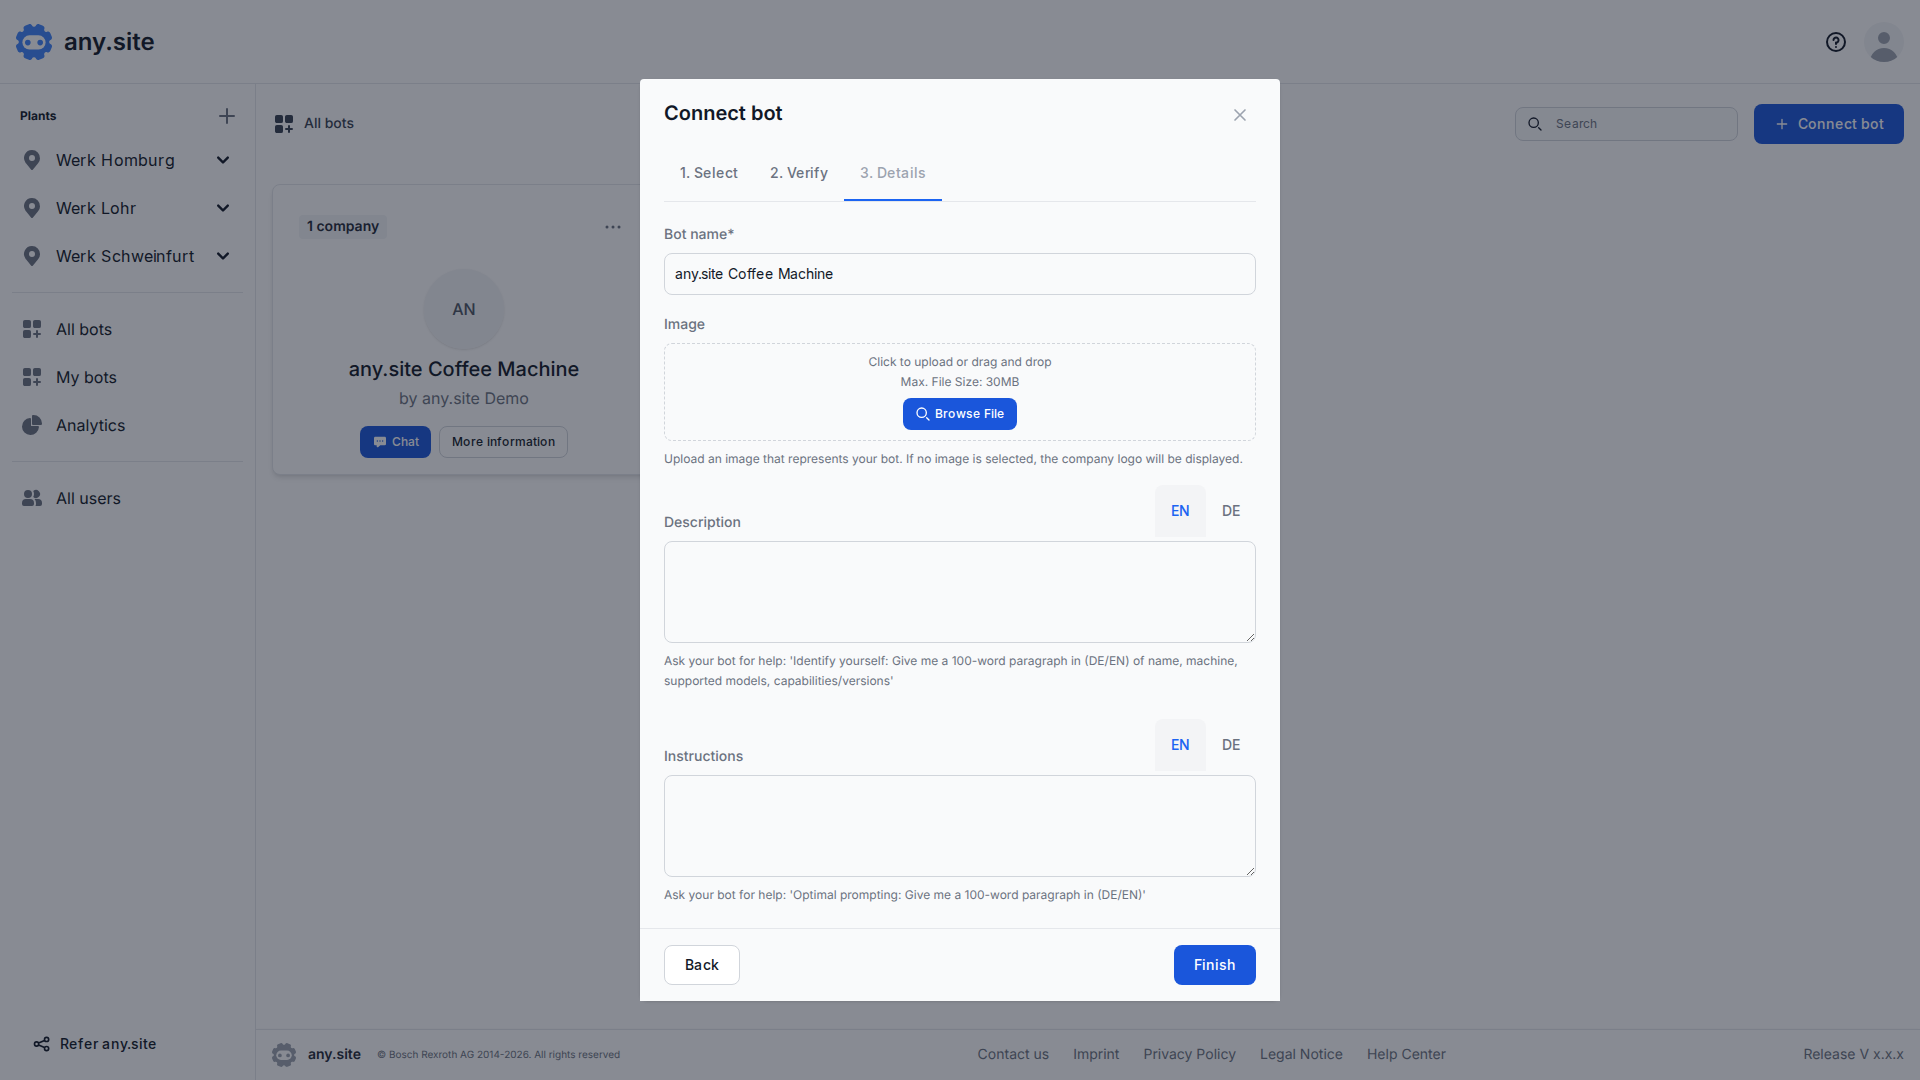Click More information on the bot card

tap(503, 442)
